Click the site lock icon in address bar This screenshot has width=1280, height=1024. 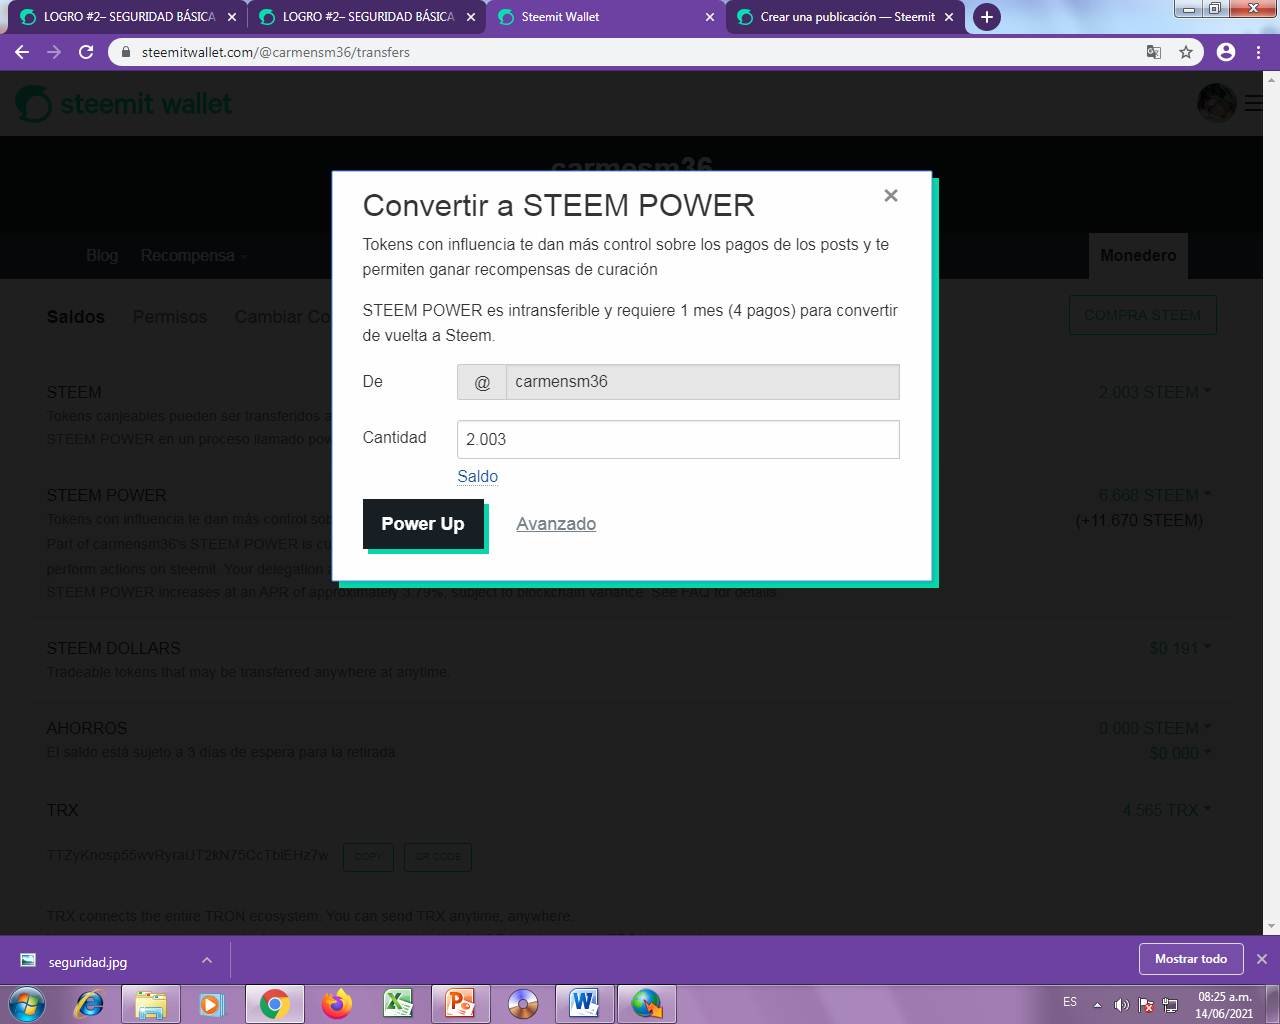125,52
